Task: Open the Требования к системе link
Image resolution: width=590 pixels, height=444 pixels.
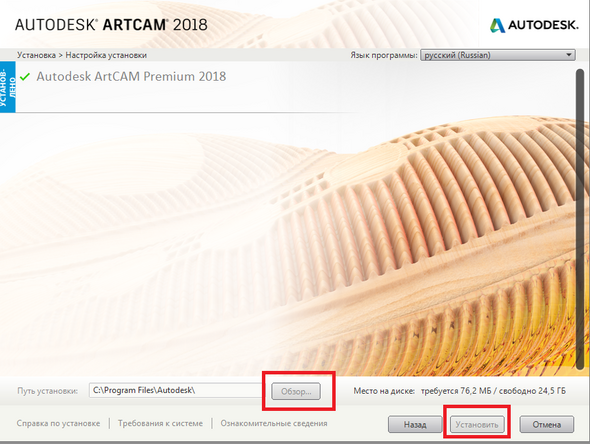Action: (160, 423)
